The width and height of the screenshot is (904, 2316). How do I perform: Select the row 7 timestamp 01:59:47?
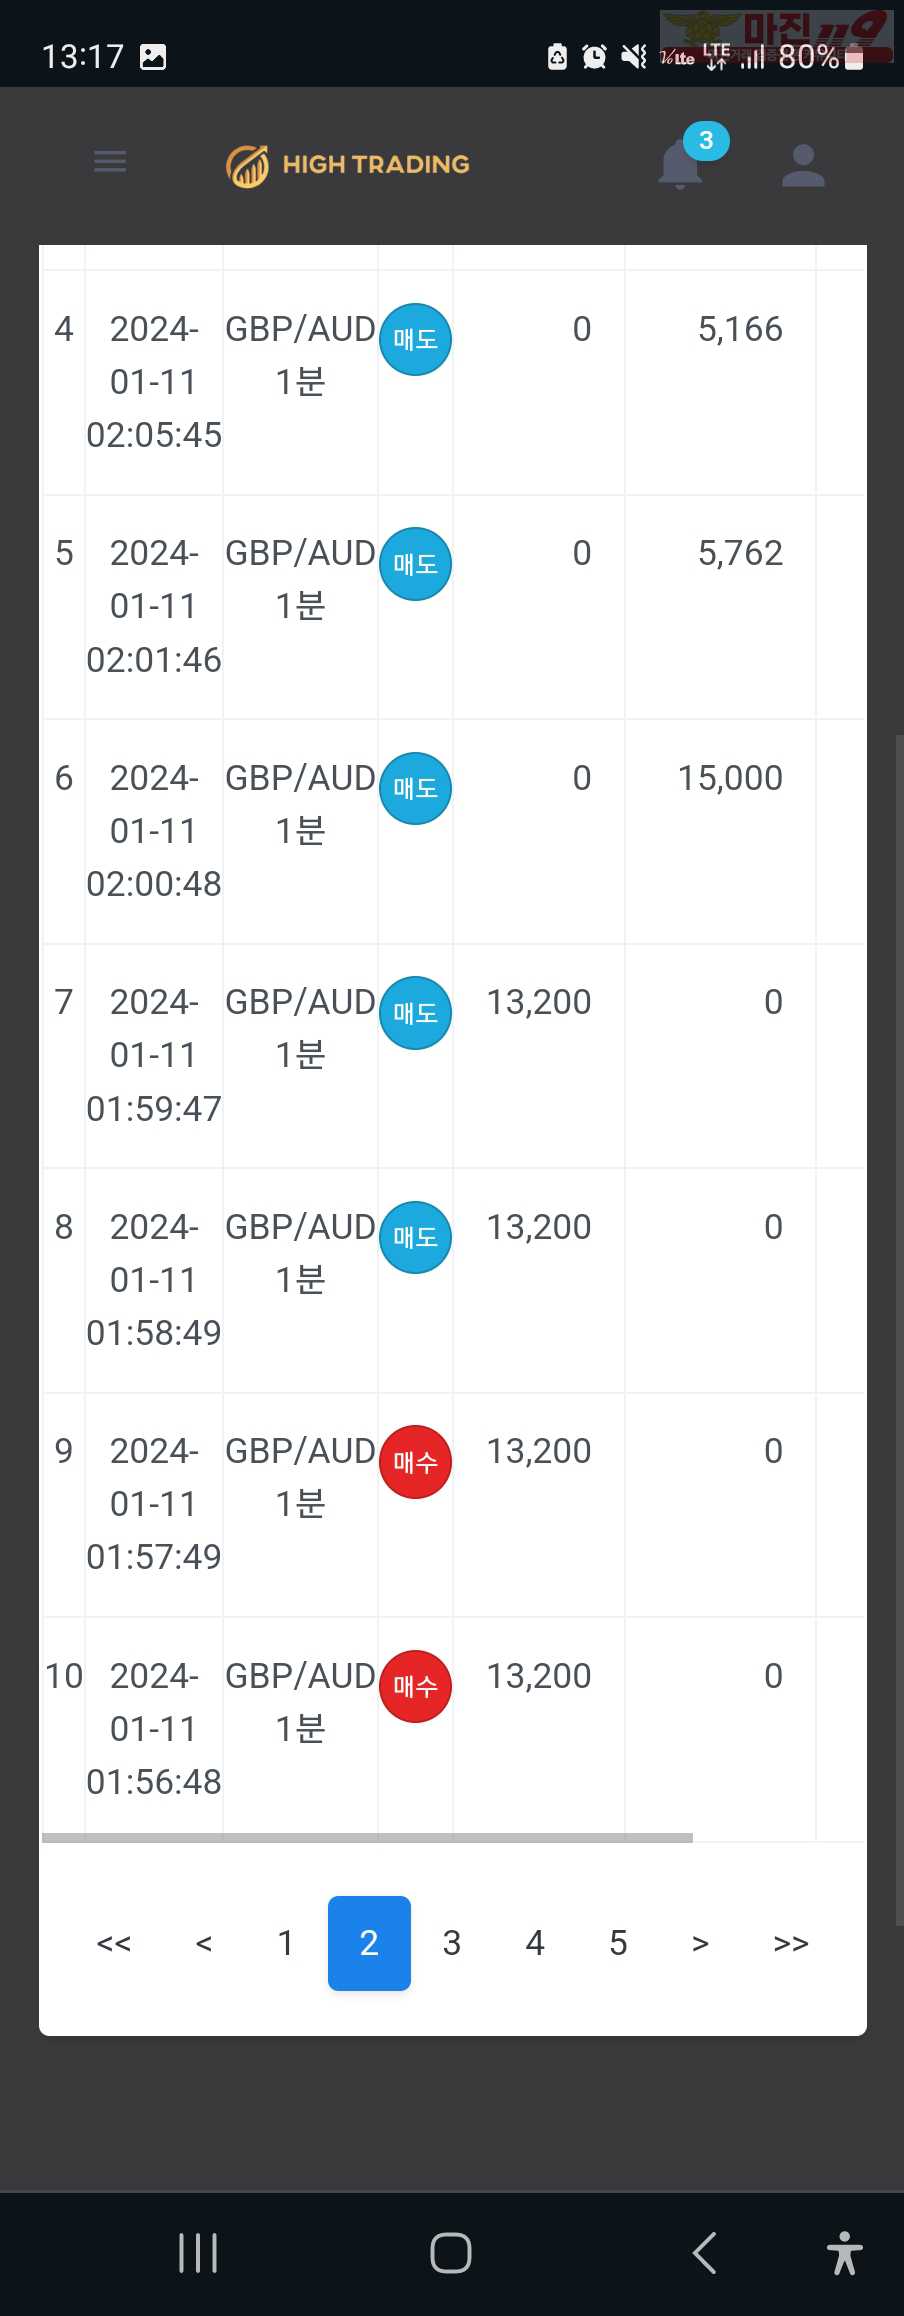[154, 1108]
